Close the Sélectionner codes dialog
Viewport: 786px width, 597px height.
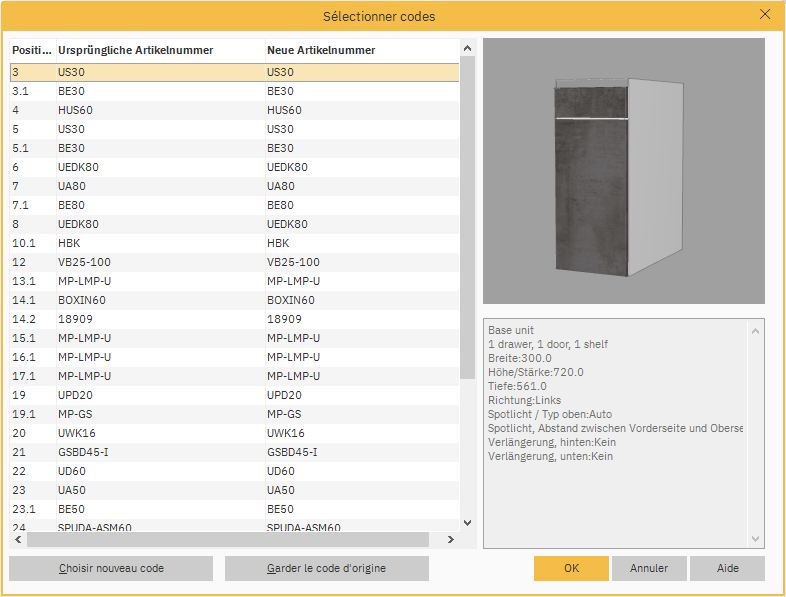(765, 15)
